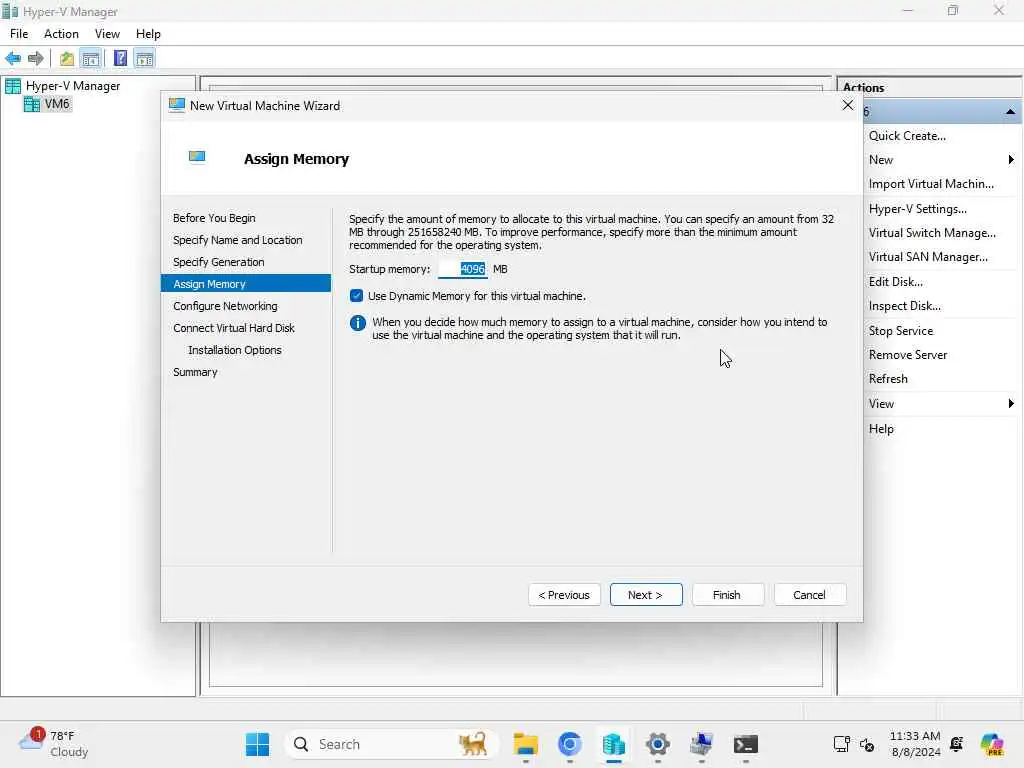Viewport: 1024px width, 768px height.
Task: Open Settings gear taskbar icon
Action: tap(658, 744)
